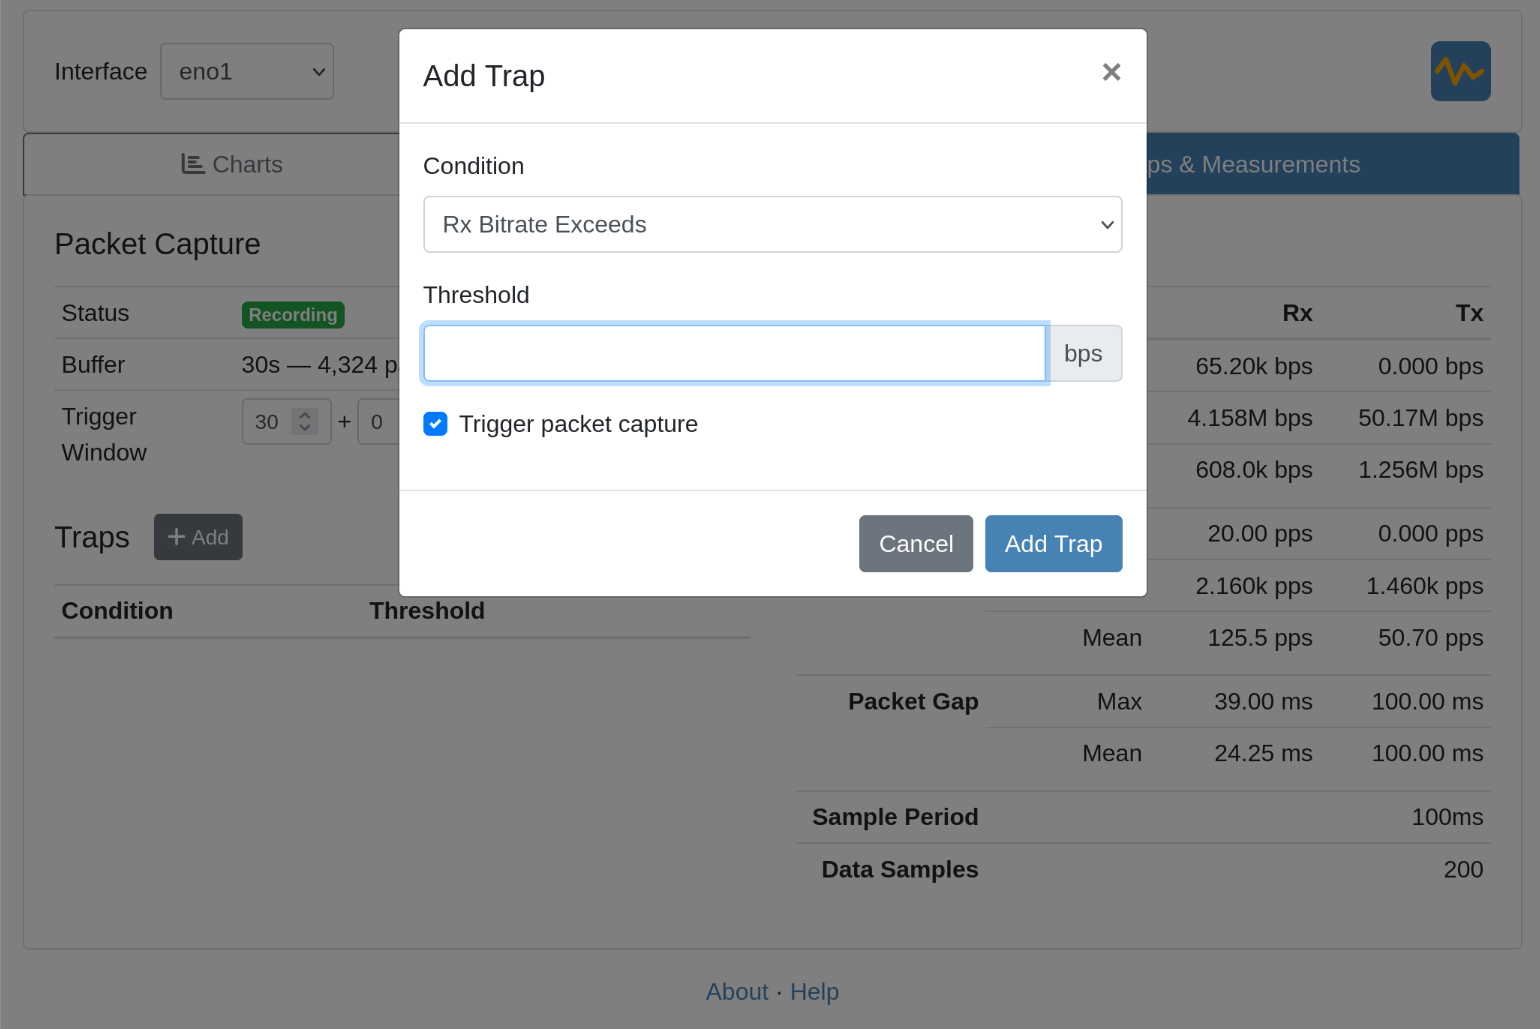Open the Condition dropdown
The height and width of the screenshot is (1029, 1540).
(x=771, y=224)
